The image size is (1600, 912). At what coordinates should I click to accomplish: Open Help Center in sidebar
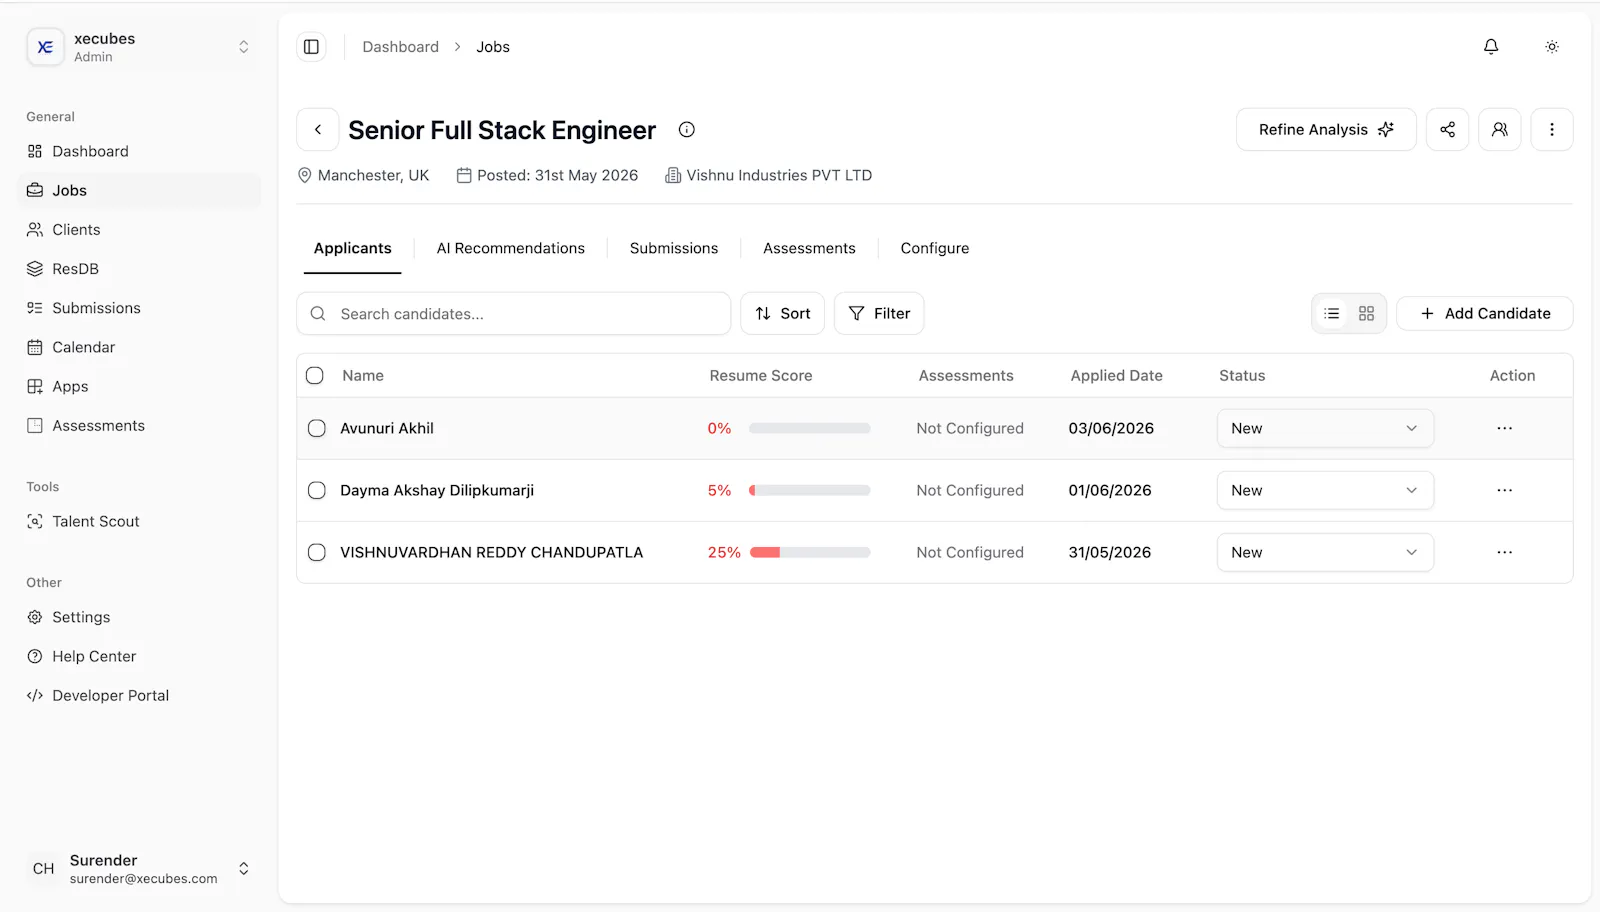coord(139,657)
